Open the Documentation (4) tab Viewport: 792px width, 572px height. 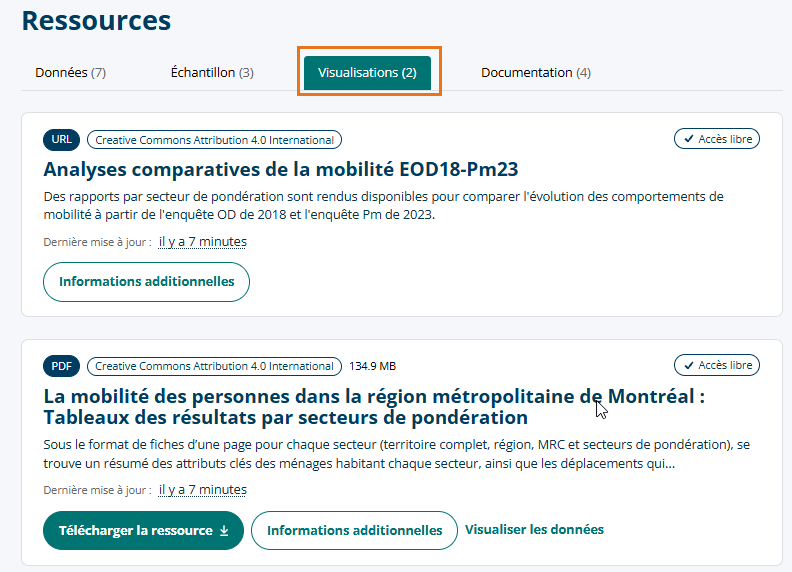tap(536, 73)
